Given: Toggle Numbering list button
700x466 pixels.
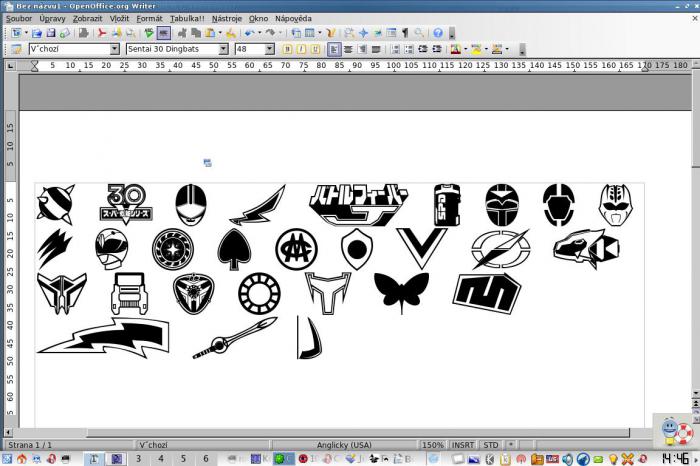Looking at the screenshot, I should pyautogui.click(x=395, y=49).
